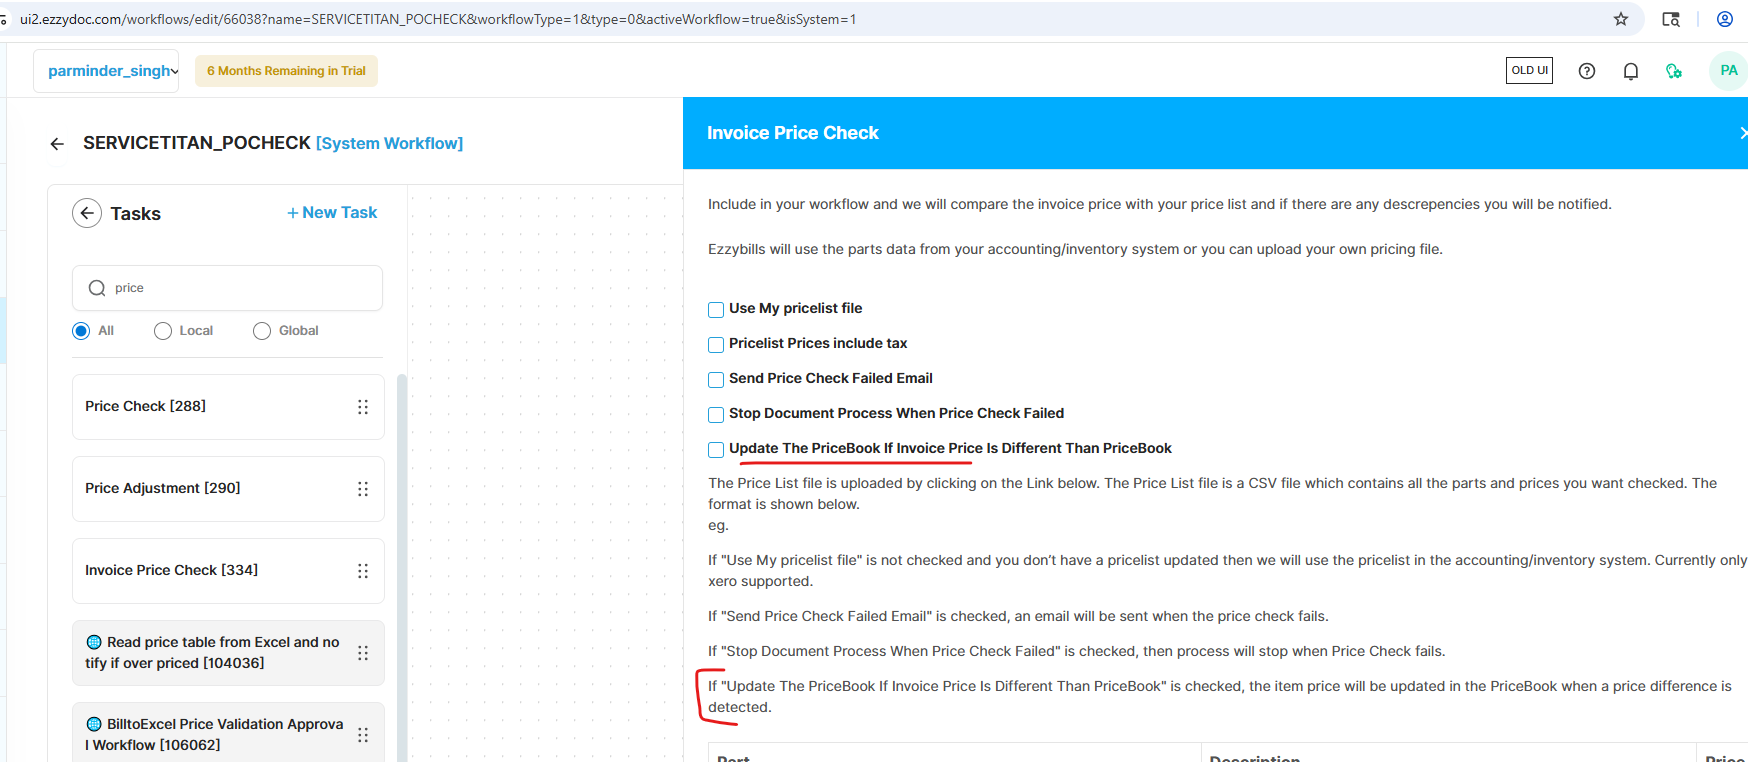Image resolution: width=1748 pixels, height=762 pixels.
Task: Click the Tasks panel heading
Action: 136,214
